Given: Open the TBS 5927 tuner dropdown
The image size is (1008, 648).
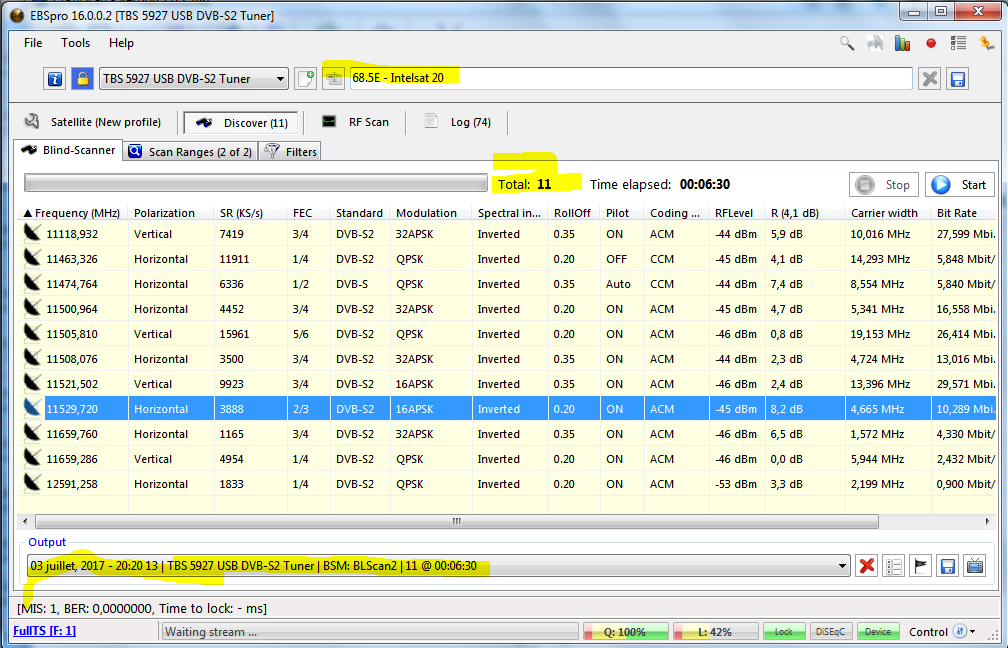Looking at the screenshot, I should pyautogui.click(x=280, y=79).
